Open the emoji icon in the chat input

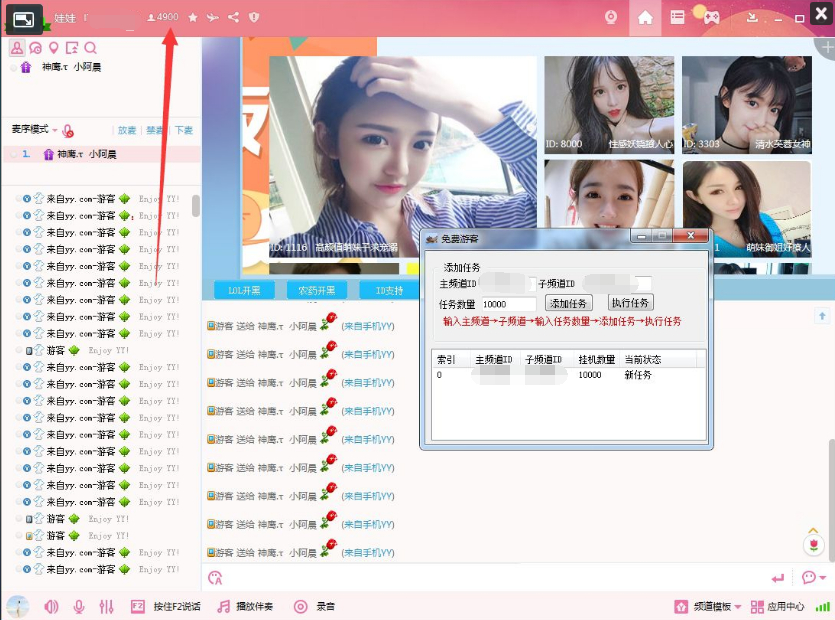tap(215, 578)
